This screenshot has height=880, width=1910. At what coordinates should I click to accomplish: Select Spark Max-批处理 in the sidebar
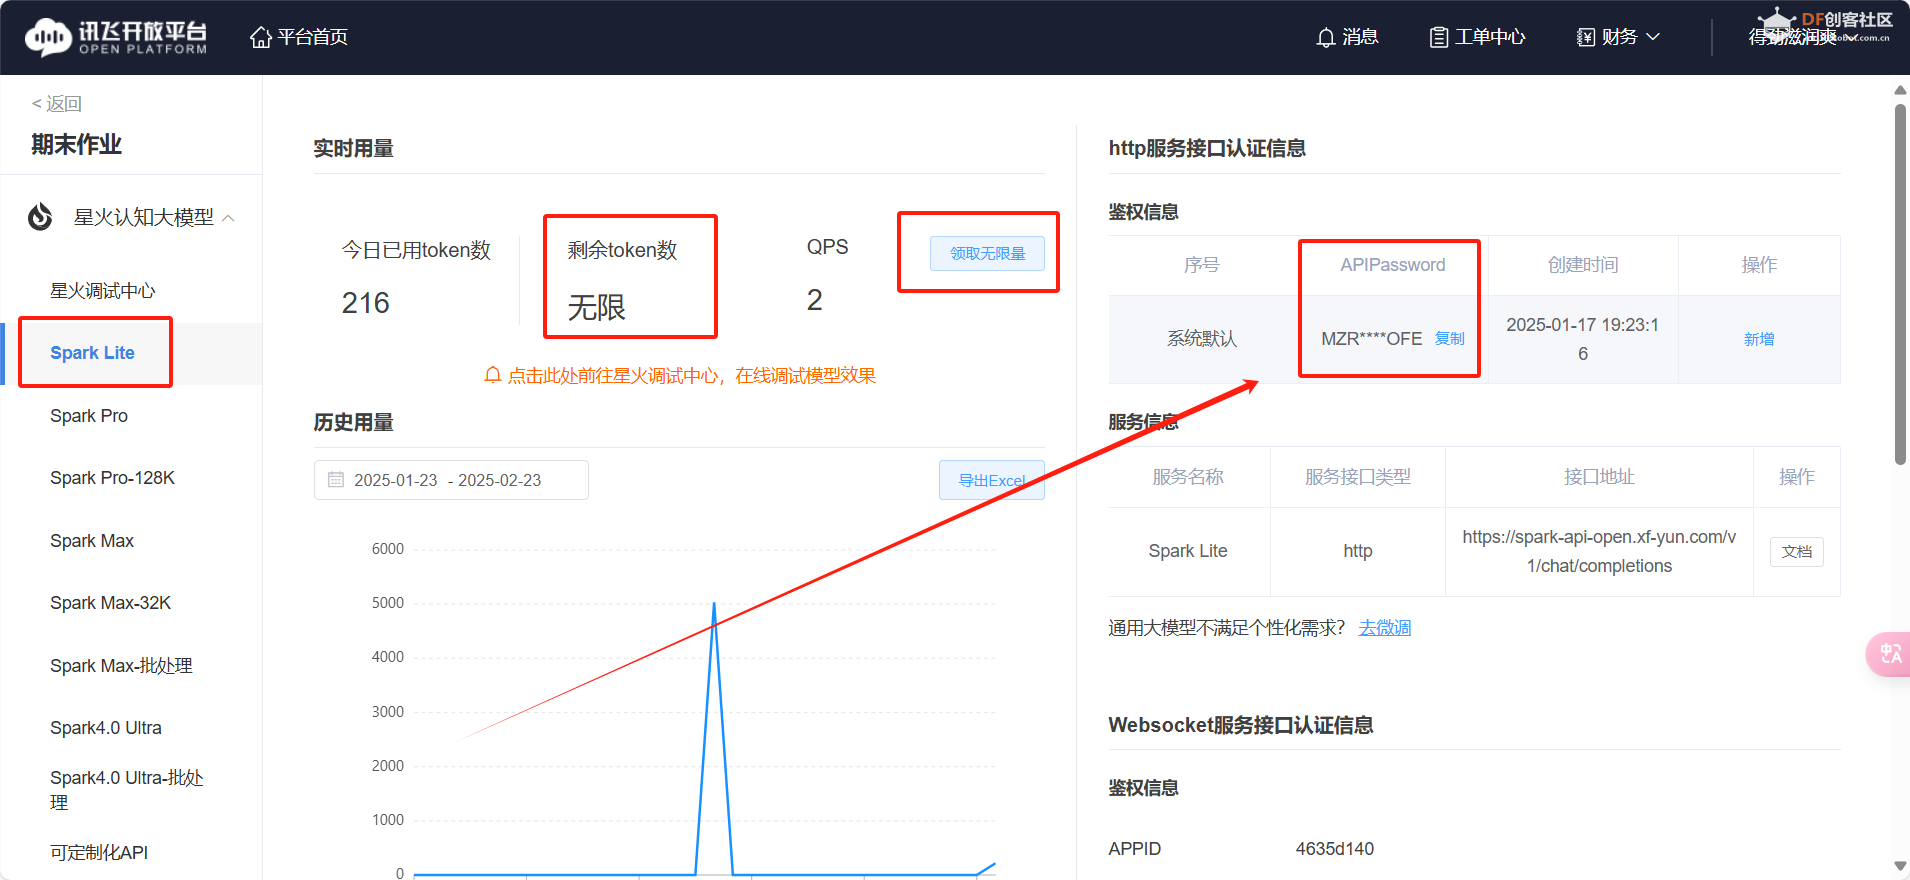(121, 666)
